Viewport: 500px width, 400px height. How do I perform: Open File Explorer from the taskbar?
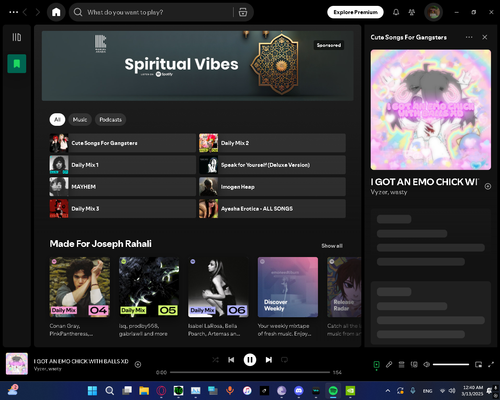coord(144,391)
